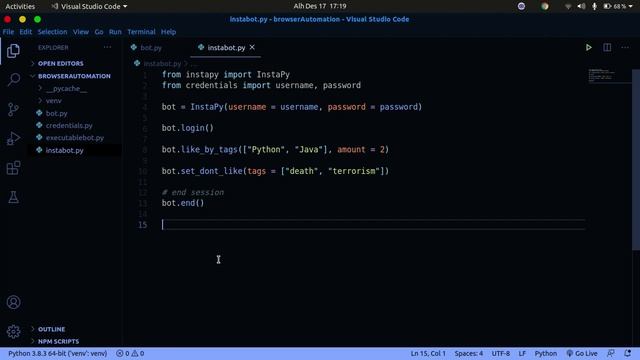Open the View menu

(81, 32)
